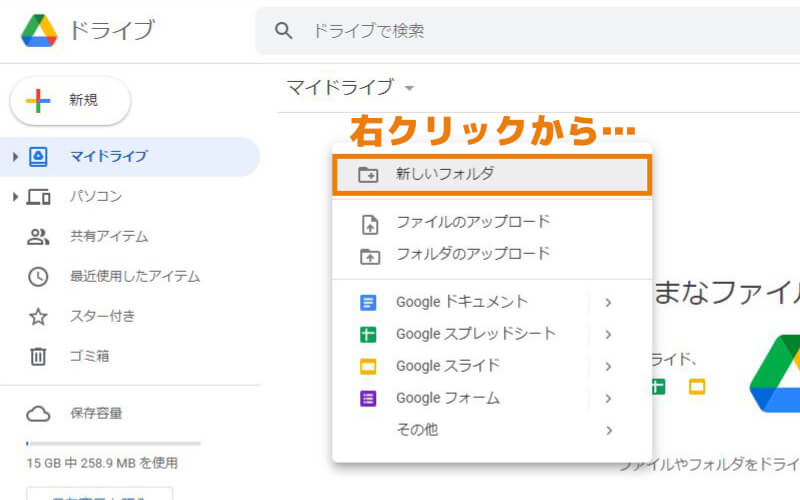Expand the その他 submenu arrow
This screenshot has height=500, width=800.
point(608,431)
